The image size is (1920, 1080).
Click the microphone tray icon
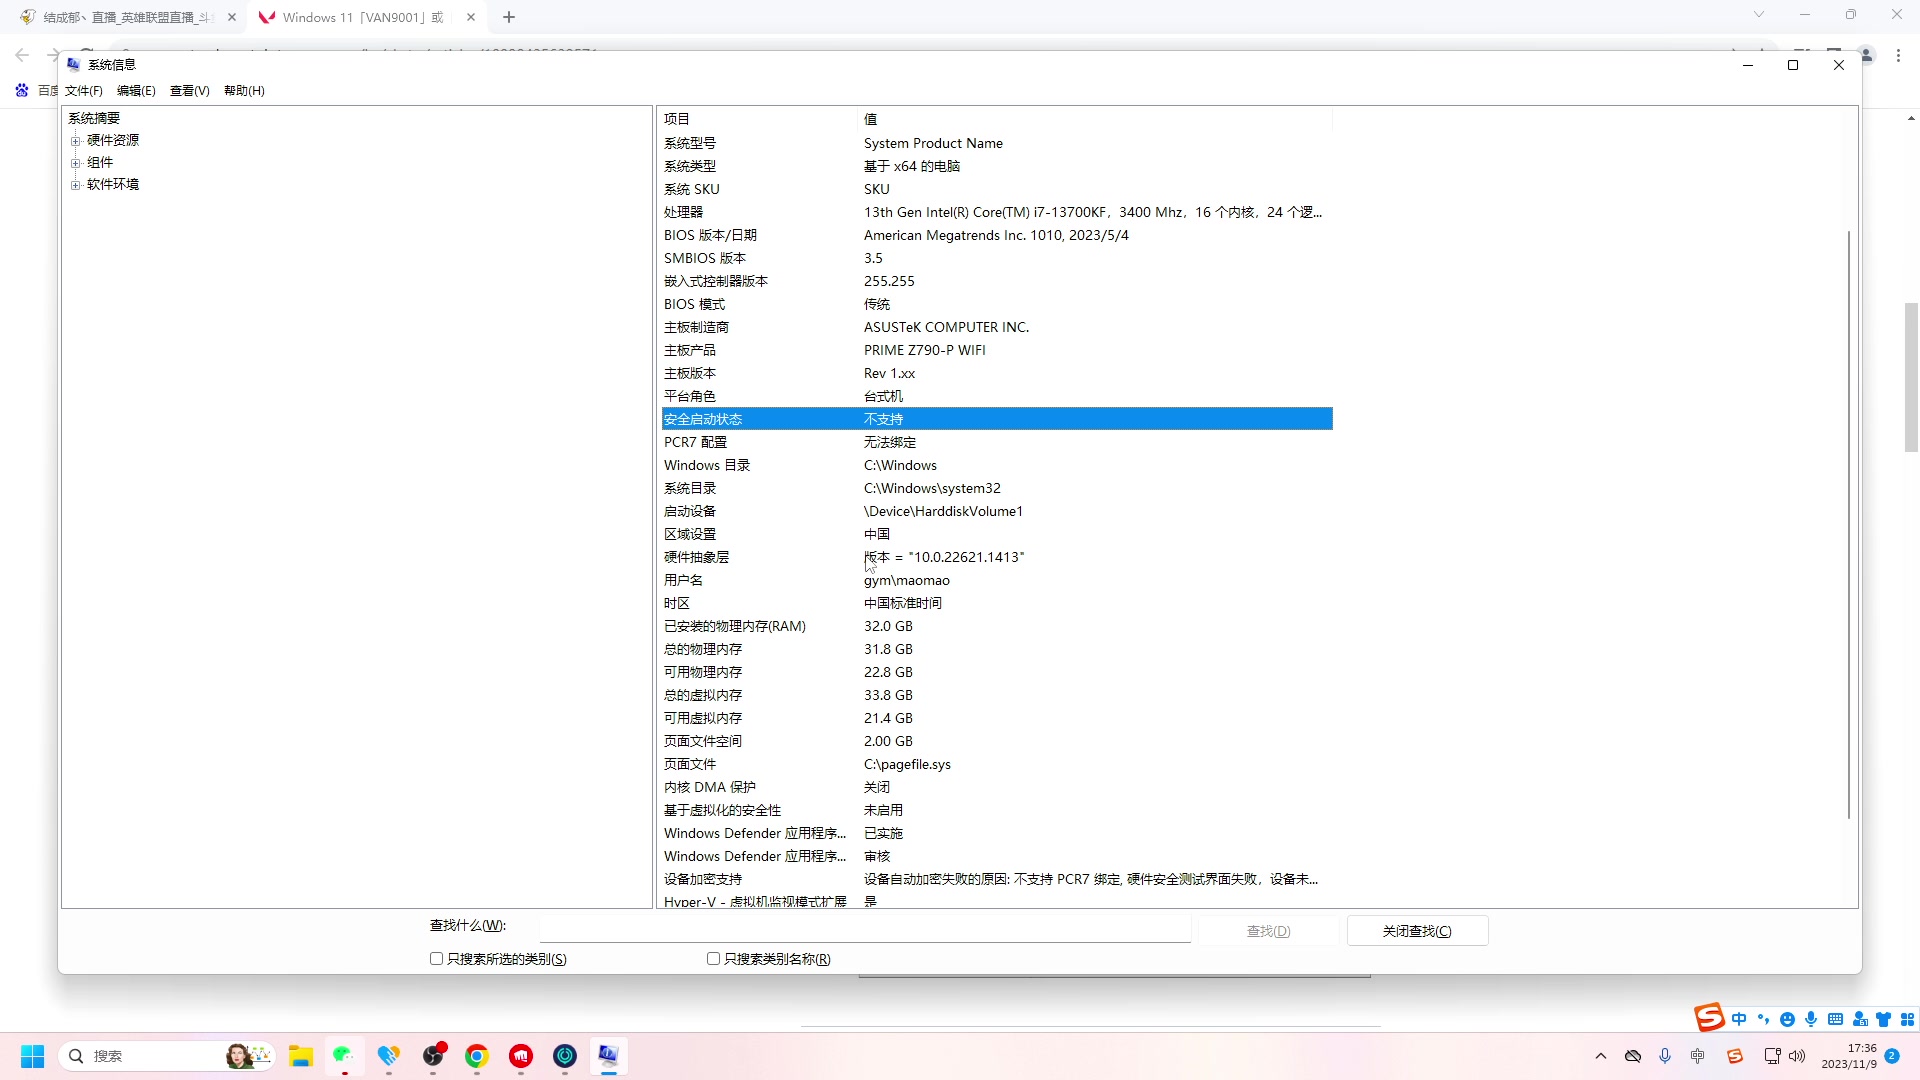1665,1056
